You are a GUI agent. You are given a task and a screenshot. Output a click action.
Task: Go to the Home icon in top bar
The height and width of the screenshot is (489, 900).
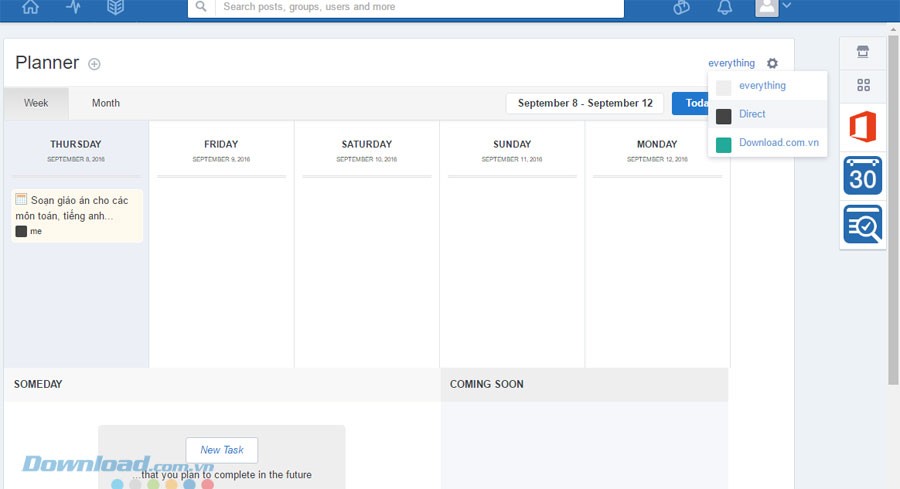pyautogui.click(x=31, y=7)
